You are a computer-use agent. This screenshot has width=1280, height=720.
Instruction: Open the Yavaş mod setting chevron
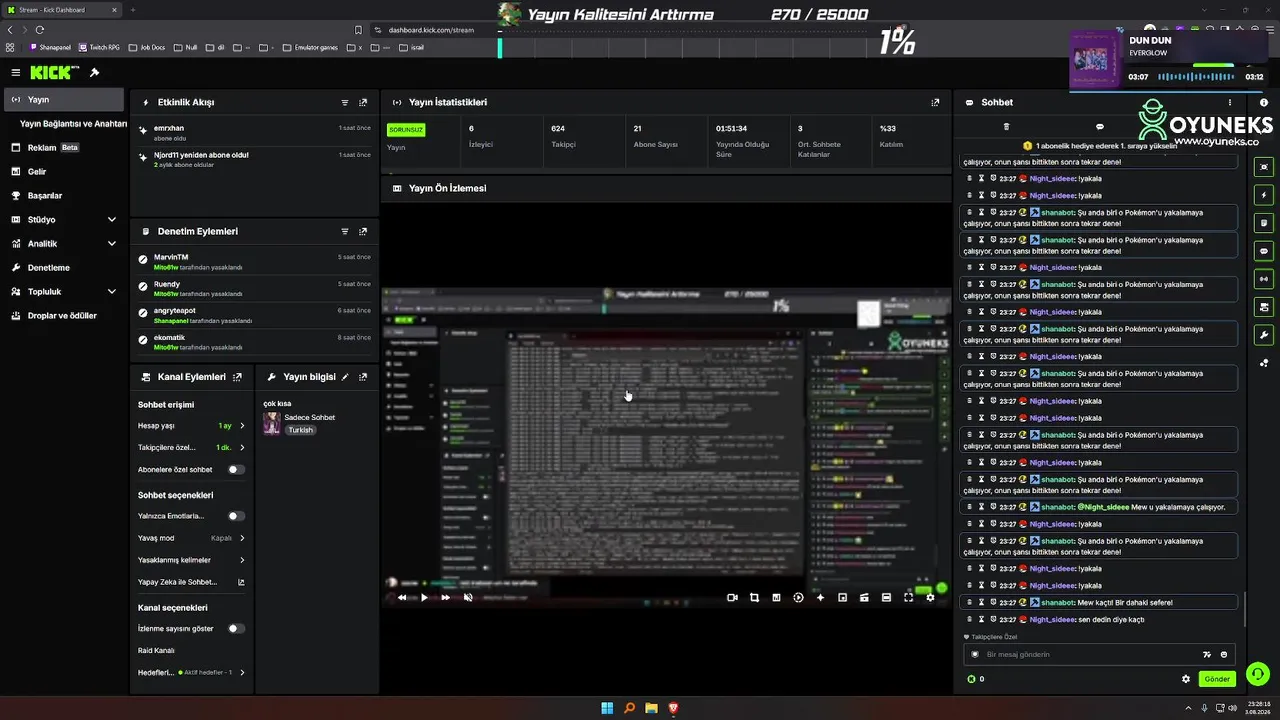242,538
